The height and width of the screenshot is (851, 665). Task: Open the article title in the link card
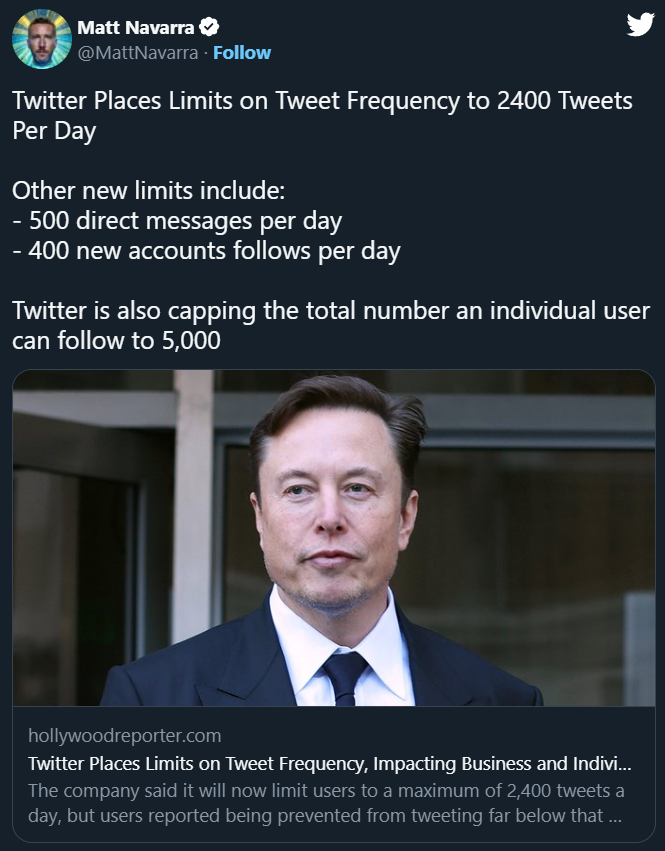(330, 765)
